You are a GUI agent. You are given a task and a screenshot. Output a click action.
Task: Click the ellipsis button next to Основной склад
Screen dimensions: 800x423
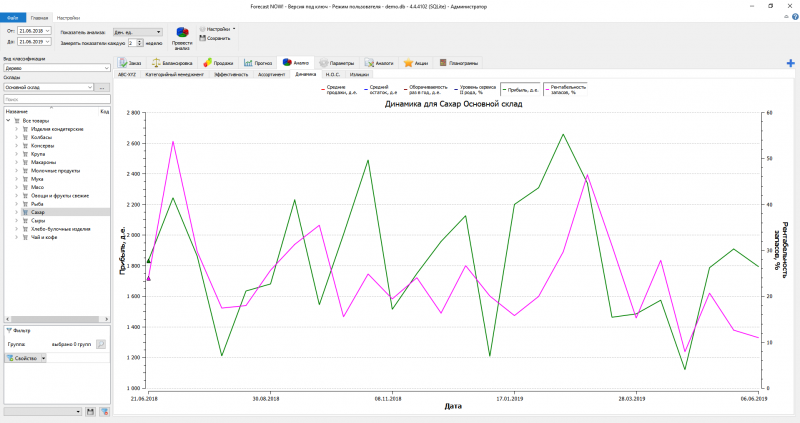(x=101, y=88)
